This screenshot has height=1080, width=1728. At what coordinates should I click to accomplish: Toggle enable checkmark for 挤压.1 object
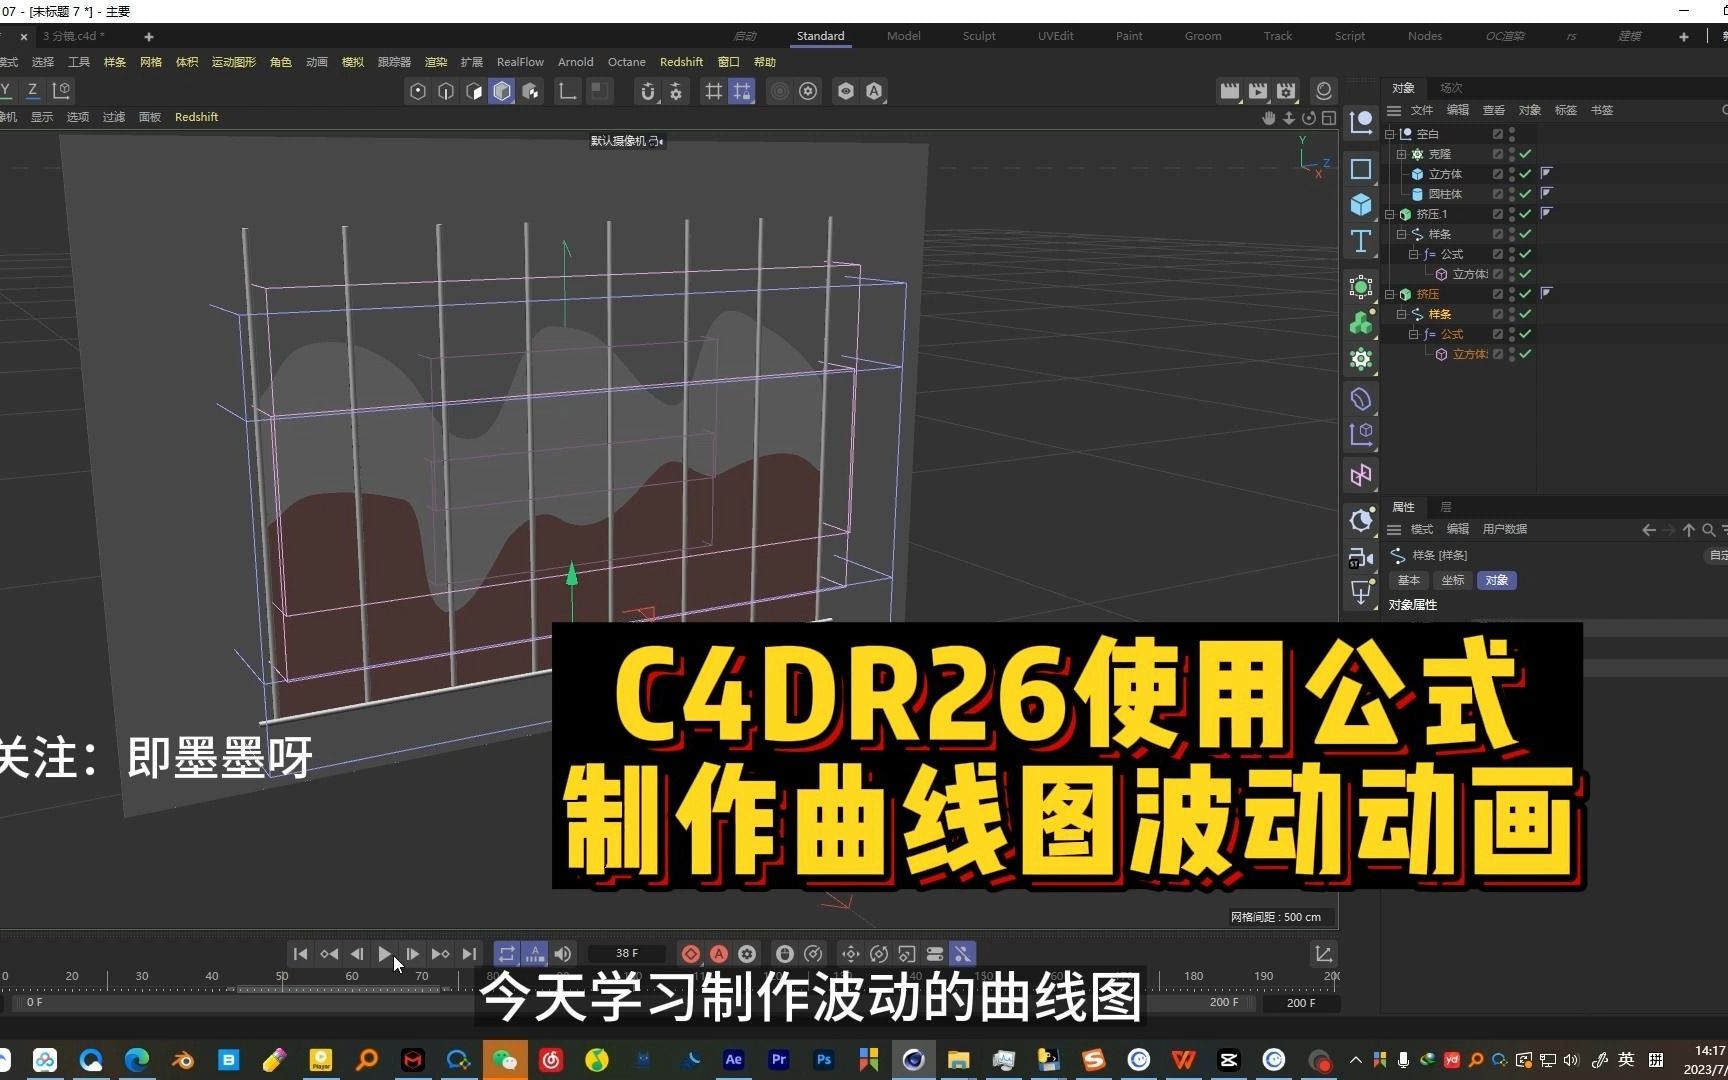click(1526, 214)
